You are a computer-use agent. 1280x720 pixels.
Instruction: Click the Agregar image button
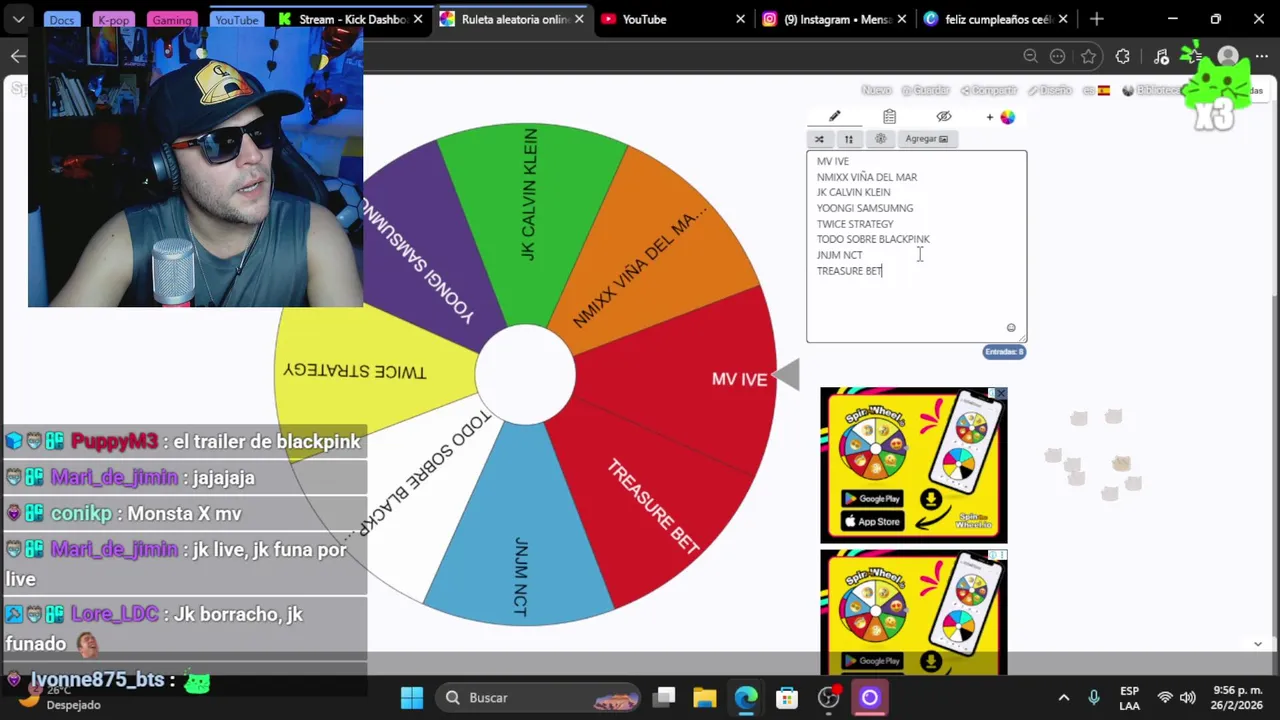point(926,139)
